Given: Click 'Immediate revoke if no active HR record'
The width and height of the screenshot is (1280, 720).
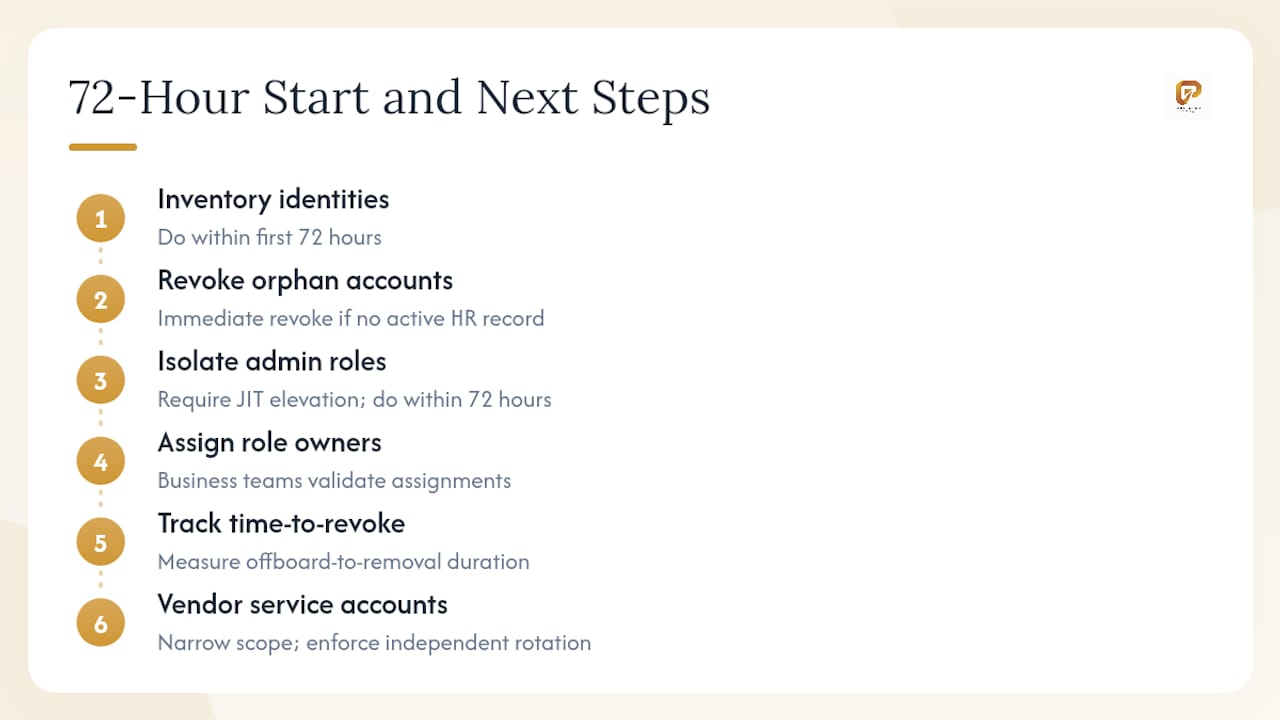Looking at the screenshot, I should pyautogui.click(x=351, y=319).
